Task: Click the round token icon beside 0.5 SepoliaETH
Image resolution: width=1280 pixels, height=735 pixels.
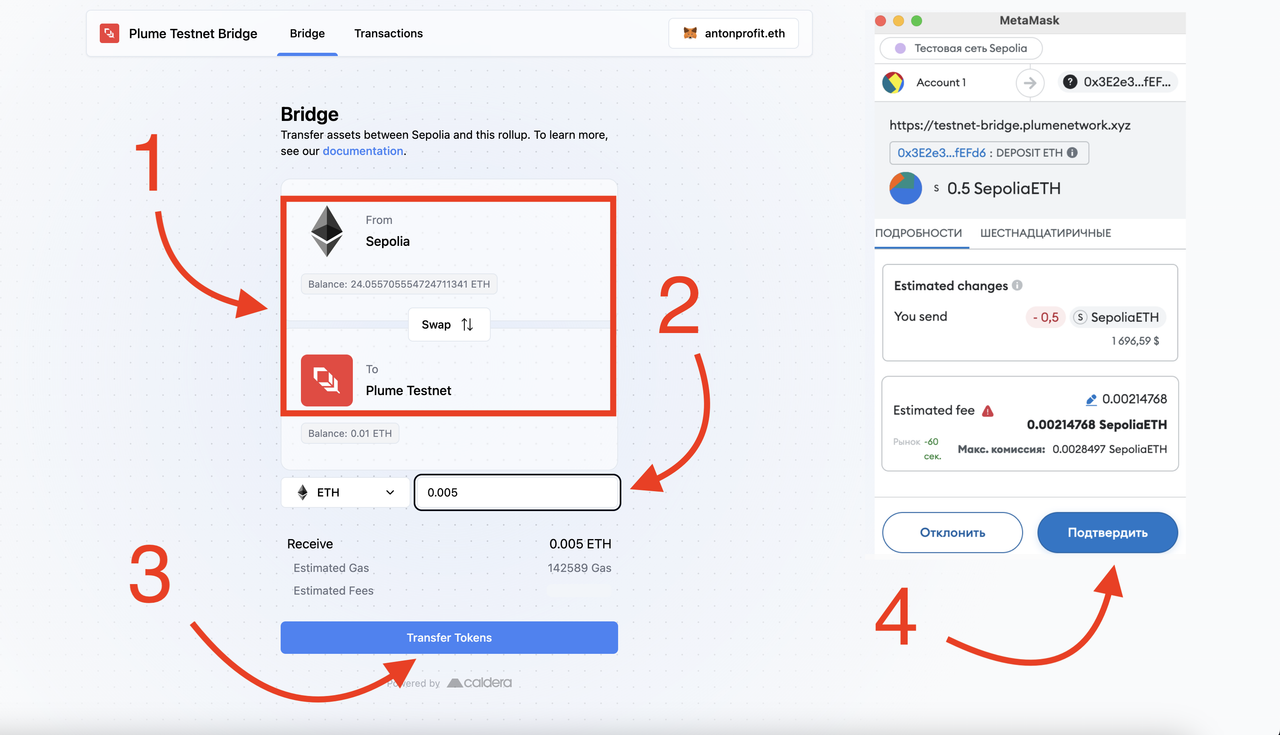Action: click(x=906, y=188)
